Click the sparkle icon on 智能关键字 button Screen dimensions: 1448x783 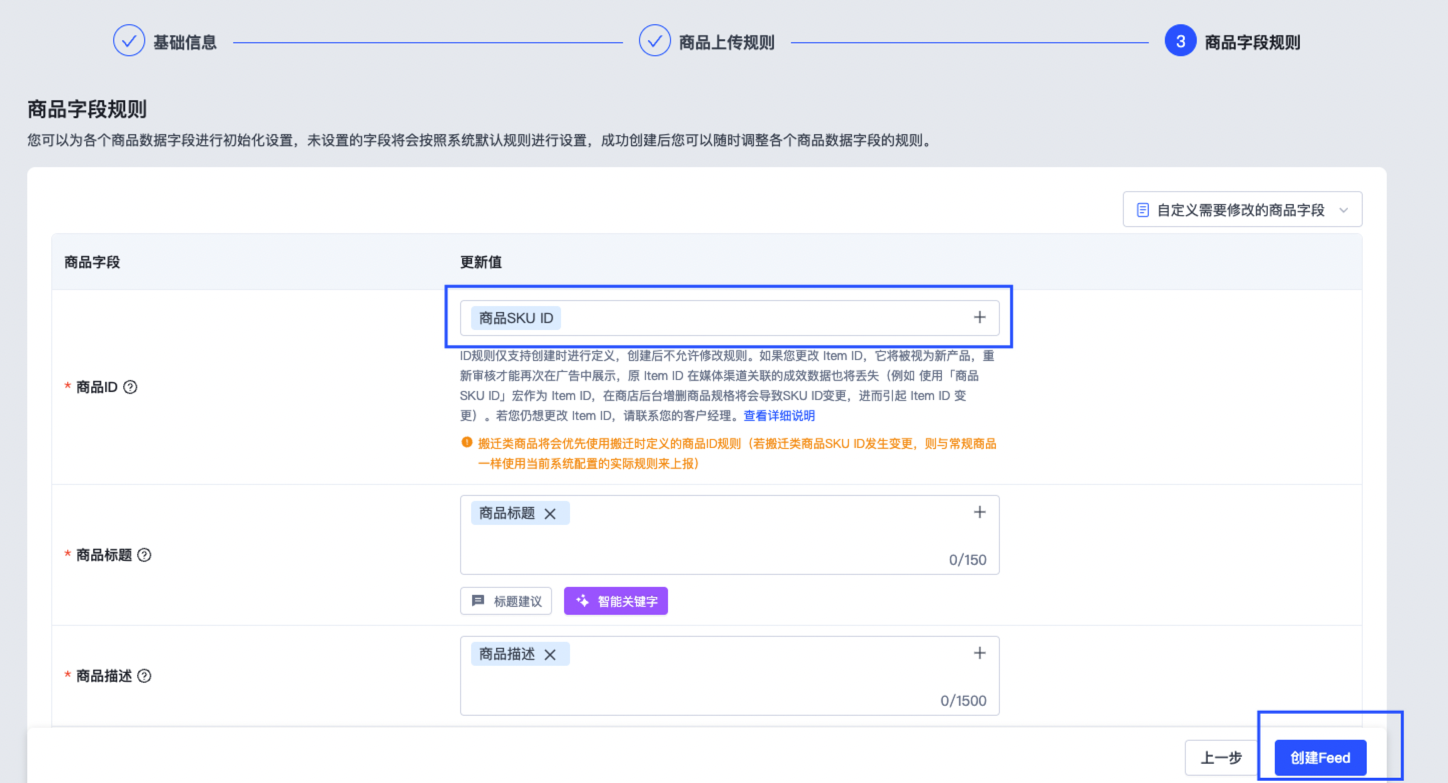pyautogui.click(x=581, y=600)
